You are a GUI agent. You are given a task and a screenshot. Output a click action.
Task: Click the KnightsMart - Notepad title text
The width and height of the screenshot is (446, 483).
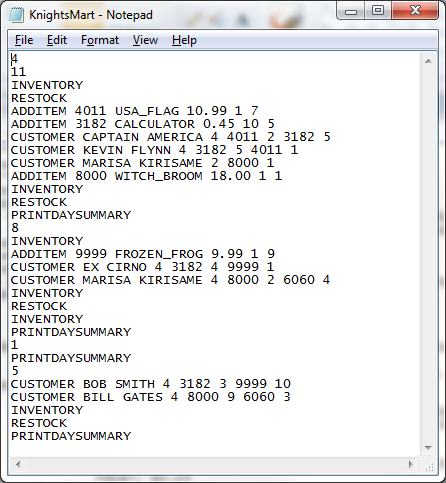(91, 15)
